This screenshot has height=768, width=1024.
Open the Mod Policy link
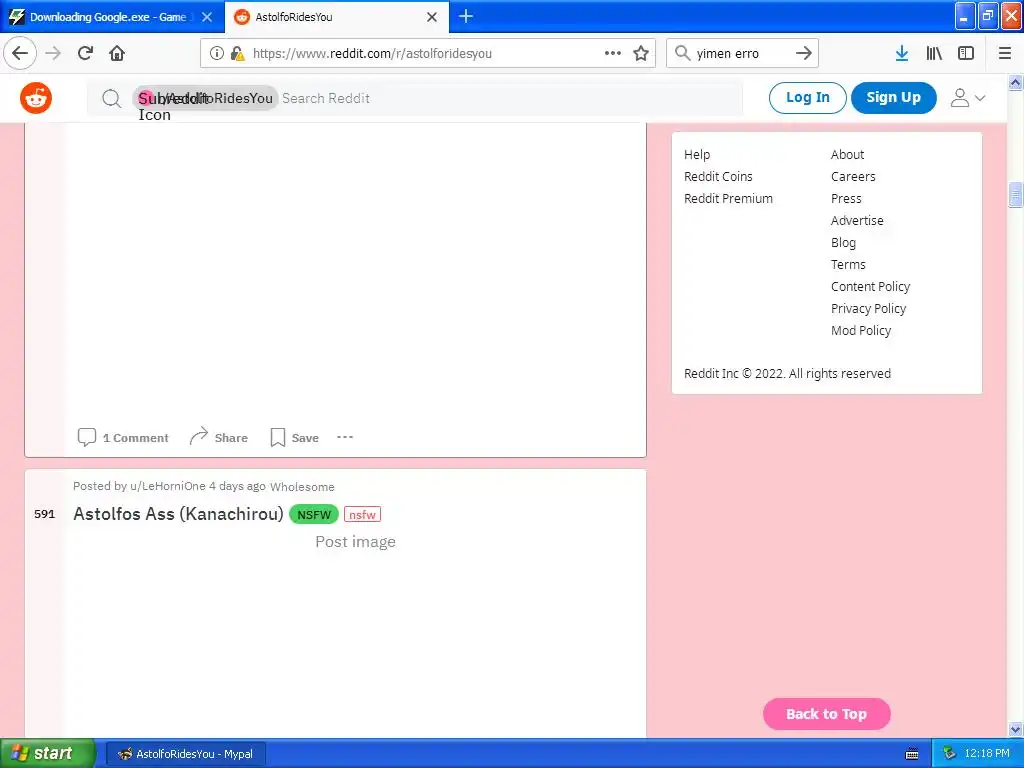click(861, 330)
